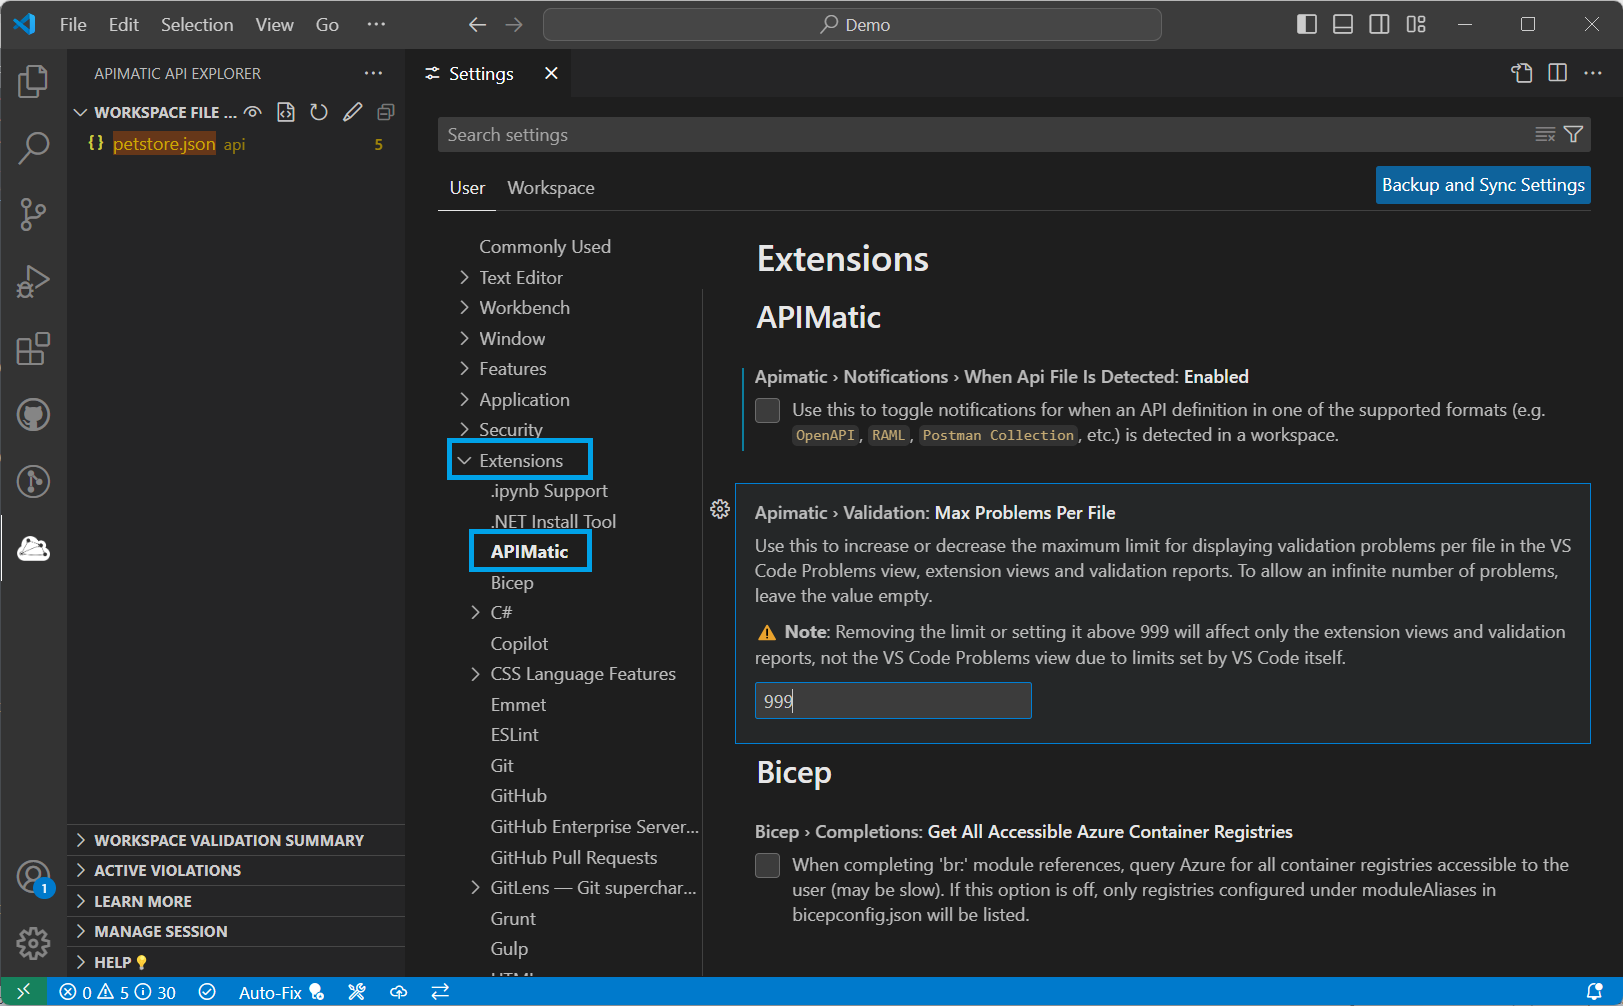
Task: Expand the Text Editor settings category
Action: (464, 277)
